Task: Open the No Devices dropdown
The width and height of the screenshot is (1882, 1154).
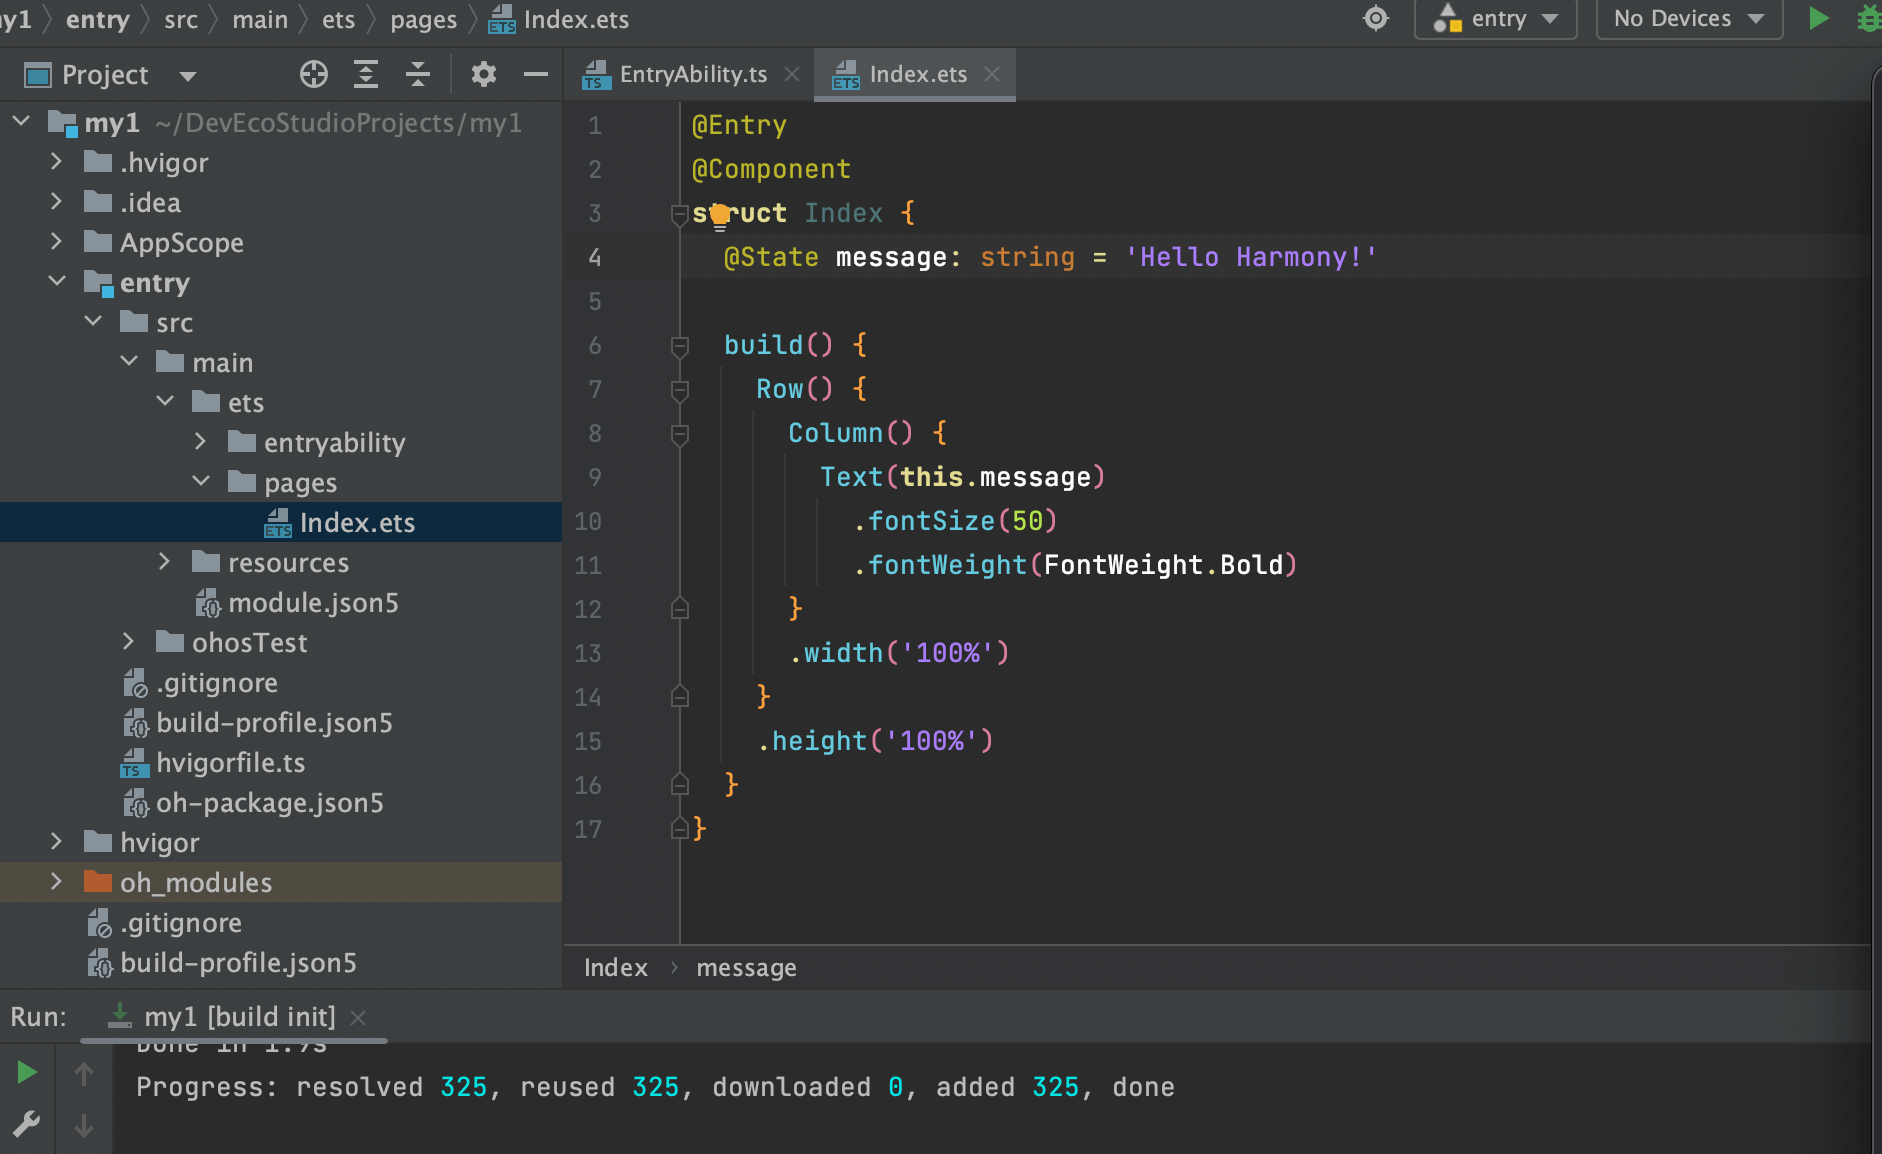Action: [x=1688, y=19]
